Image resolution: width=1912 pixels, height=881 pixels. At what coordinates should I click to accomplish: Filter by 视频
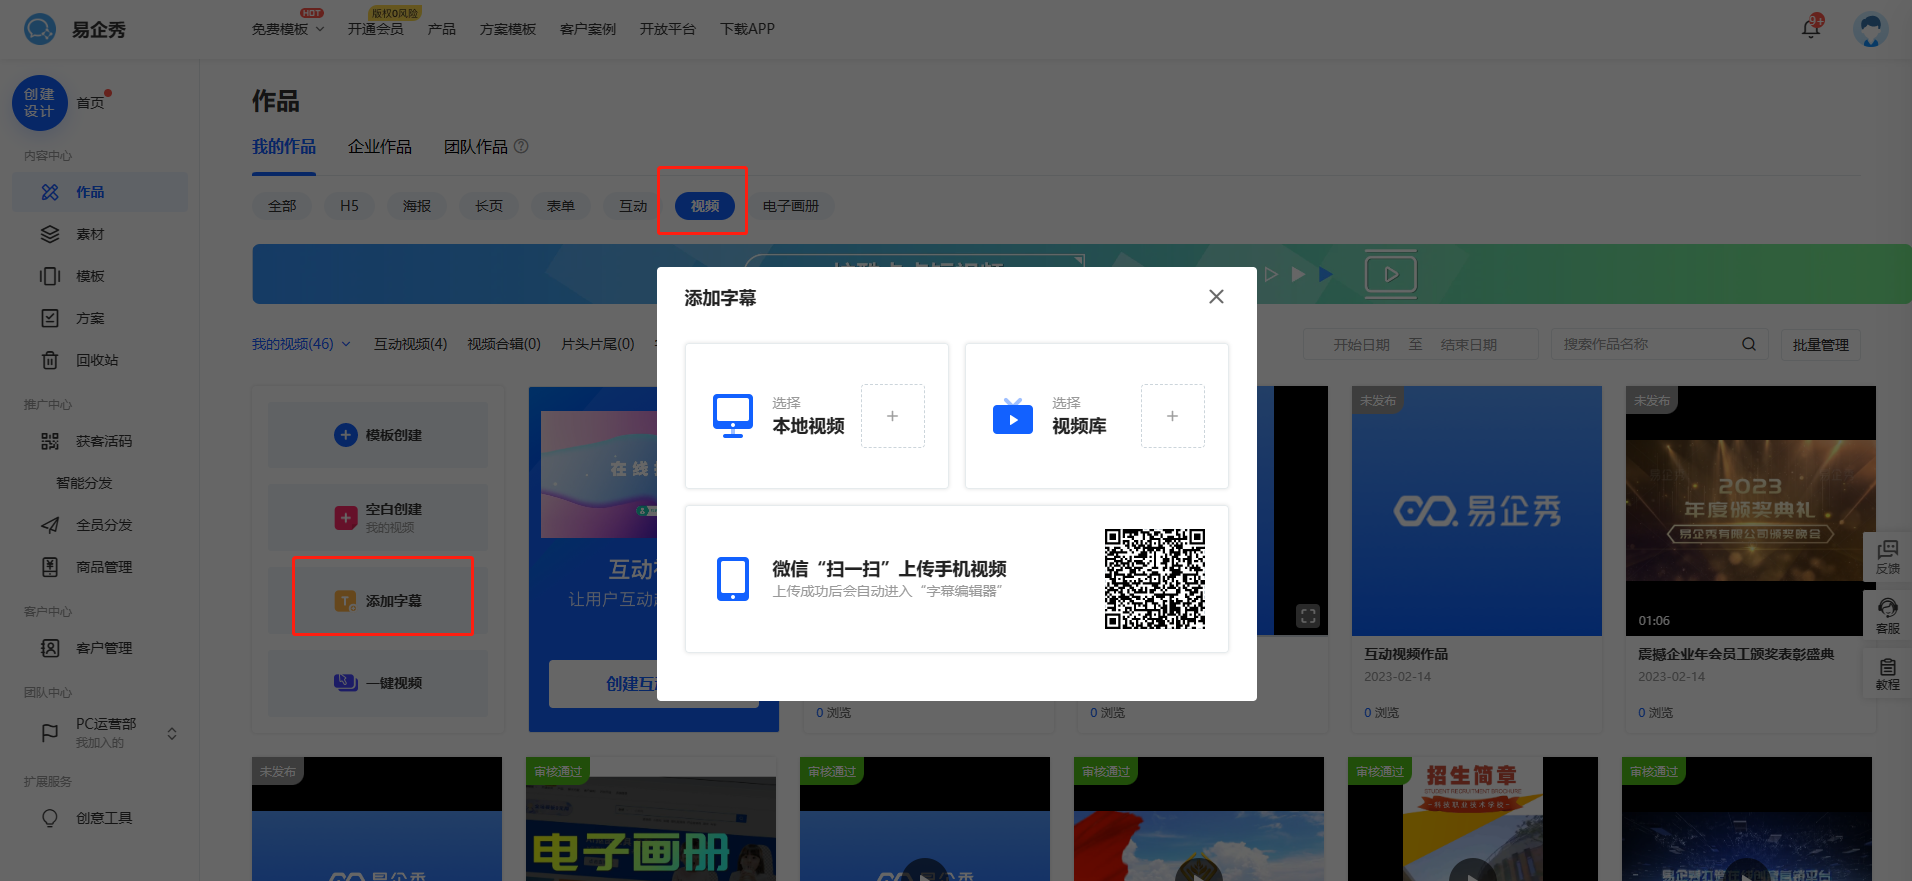[x=705, y=206]
